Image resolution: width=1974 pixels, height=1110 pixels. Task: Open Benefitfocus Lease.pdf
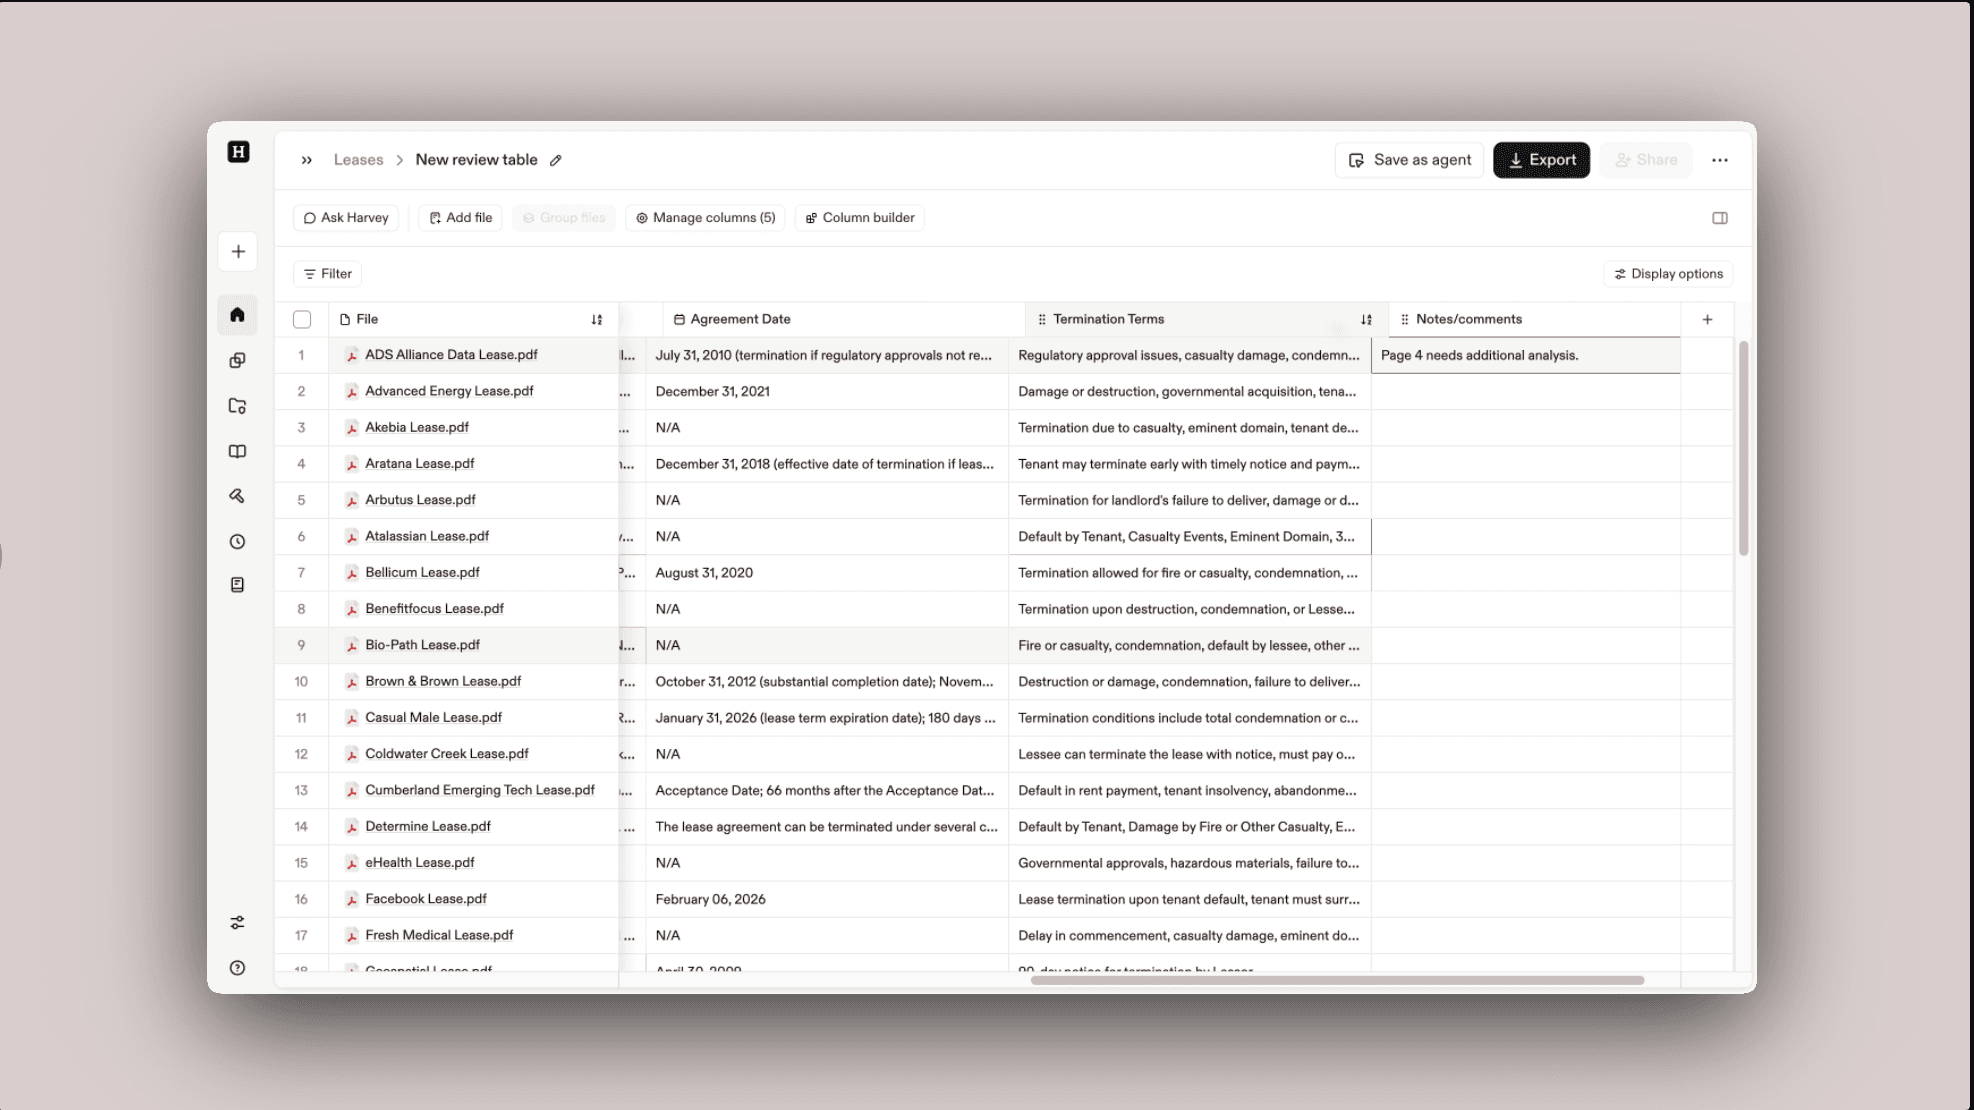(434, 609)
